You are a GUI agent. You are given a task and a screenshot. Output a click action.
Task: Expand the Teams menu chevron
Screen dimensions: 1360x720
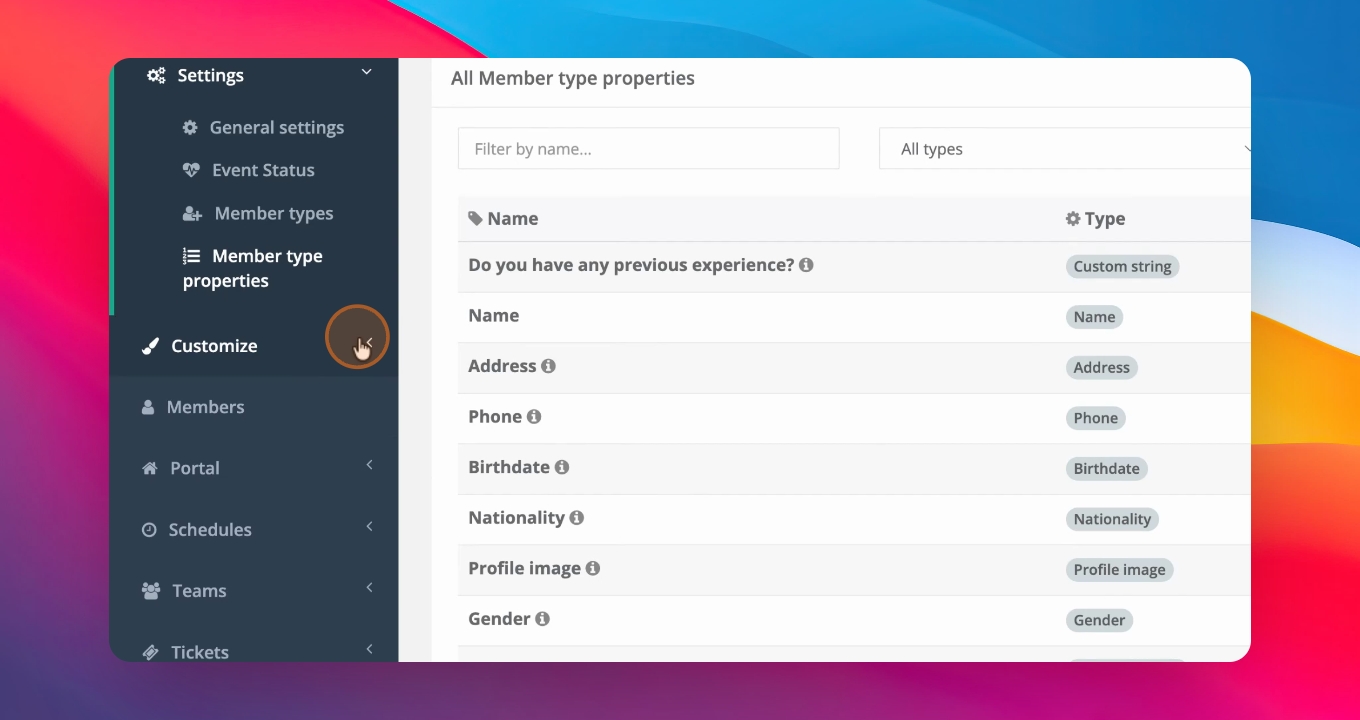(369, 587)
